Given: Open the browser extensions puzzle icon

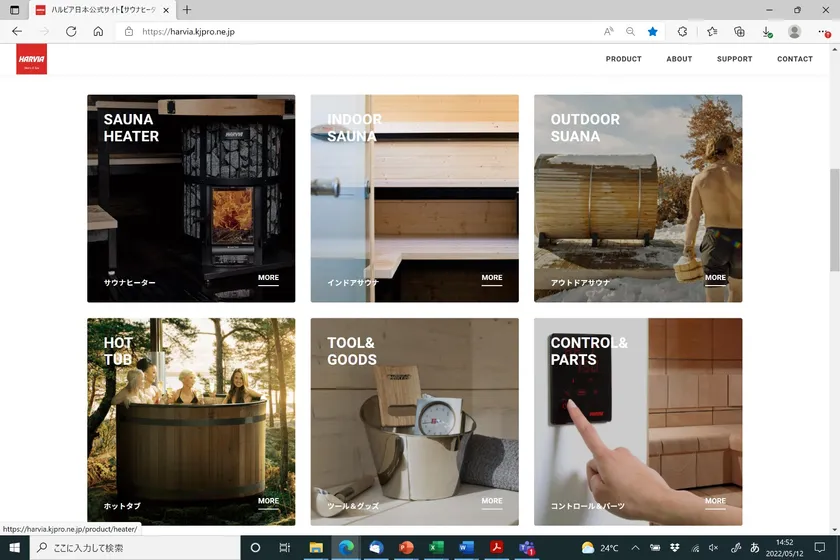Looking at the screenshot, I should pos(683,32).
